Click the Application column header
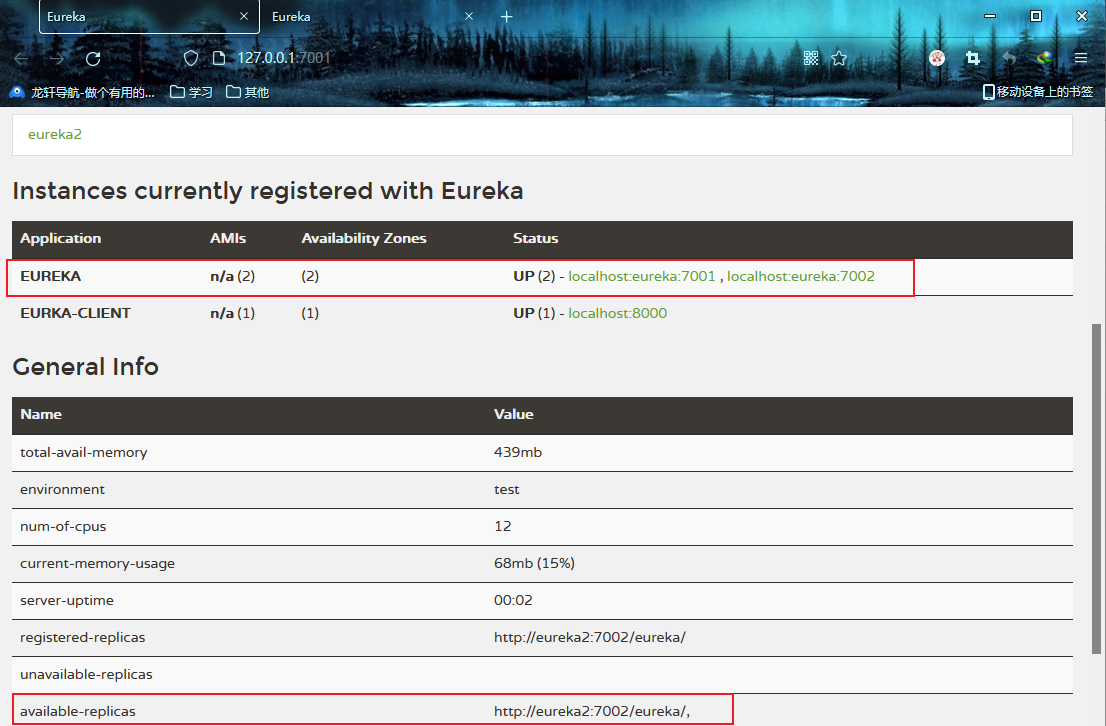The image size is (1106, 726). click(x=61, y=238)
